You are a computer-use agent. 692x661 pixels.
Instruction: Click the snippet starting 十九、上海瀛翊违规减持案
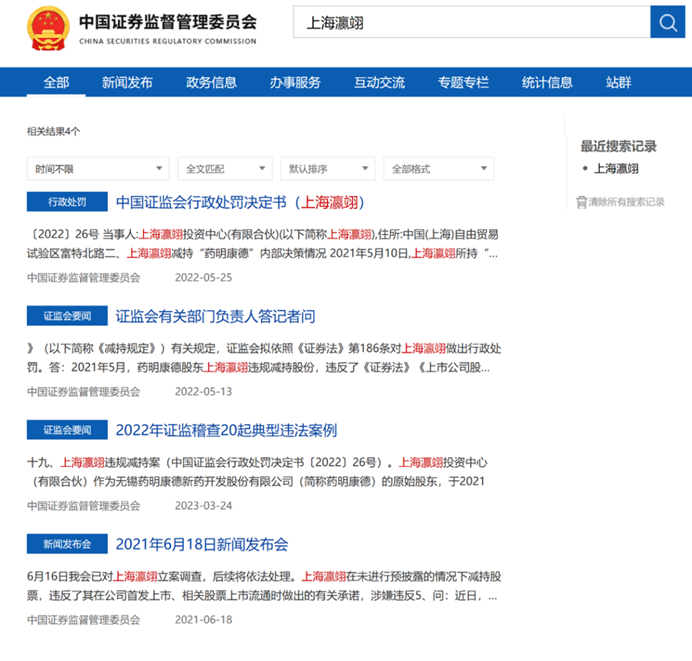[258, 472]
